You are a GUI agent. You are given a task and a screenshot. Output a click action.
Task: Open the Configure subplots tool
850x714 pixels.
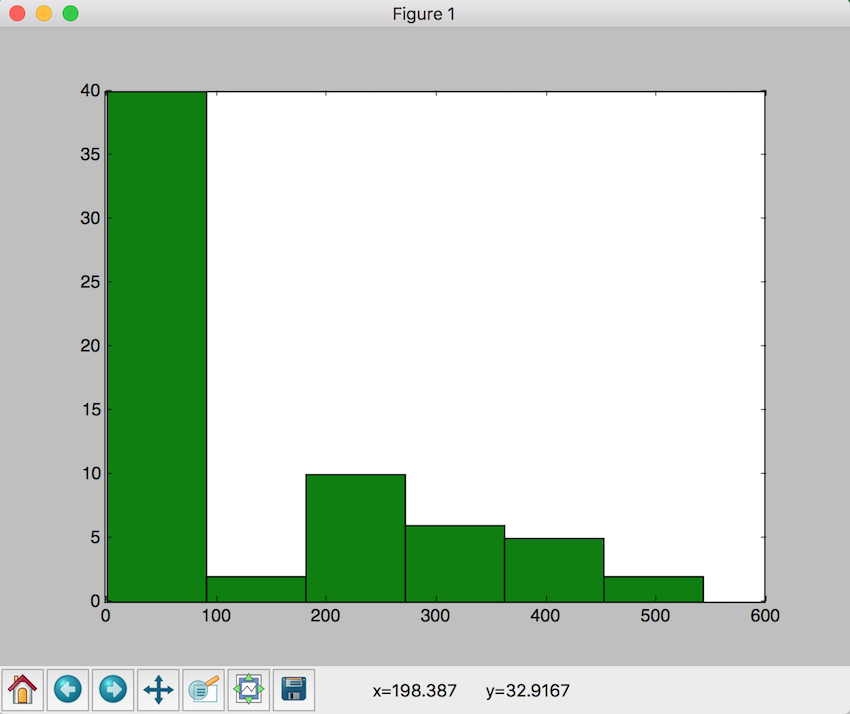[x=249, y=690]
